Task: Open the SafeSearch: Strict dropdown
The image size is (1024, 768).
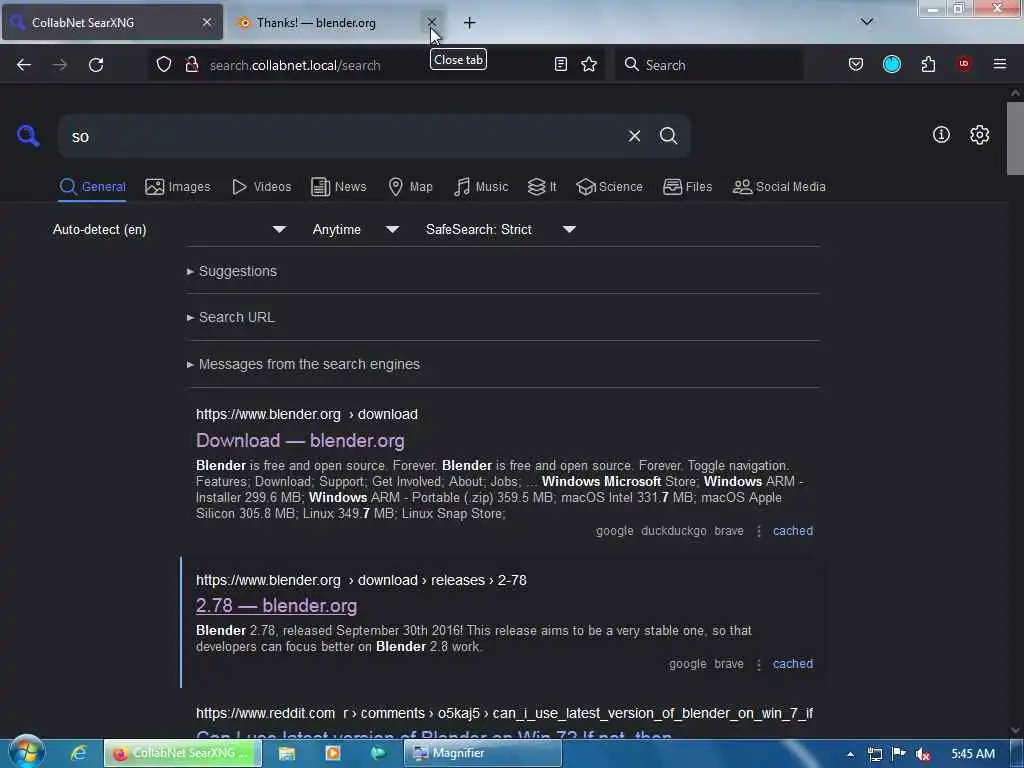Action: (500, 229)
